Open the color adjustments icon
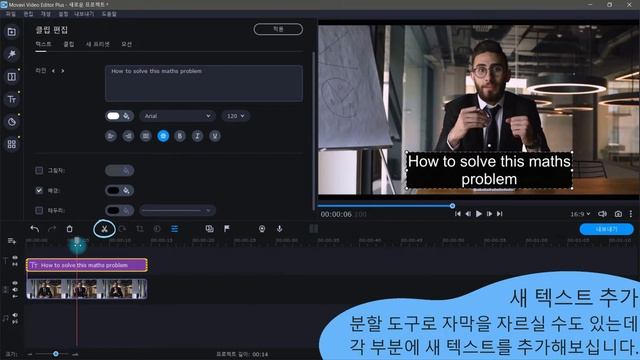 157,229
